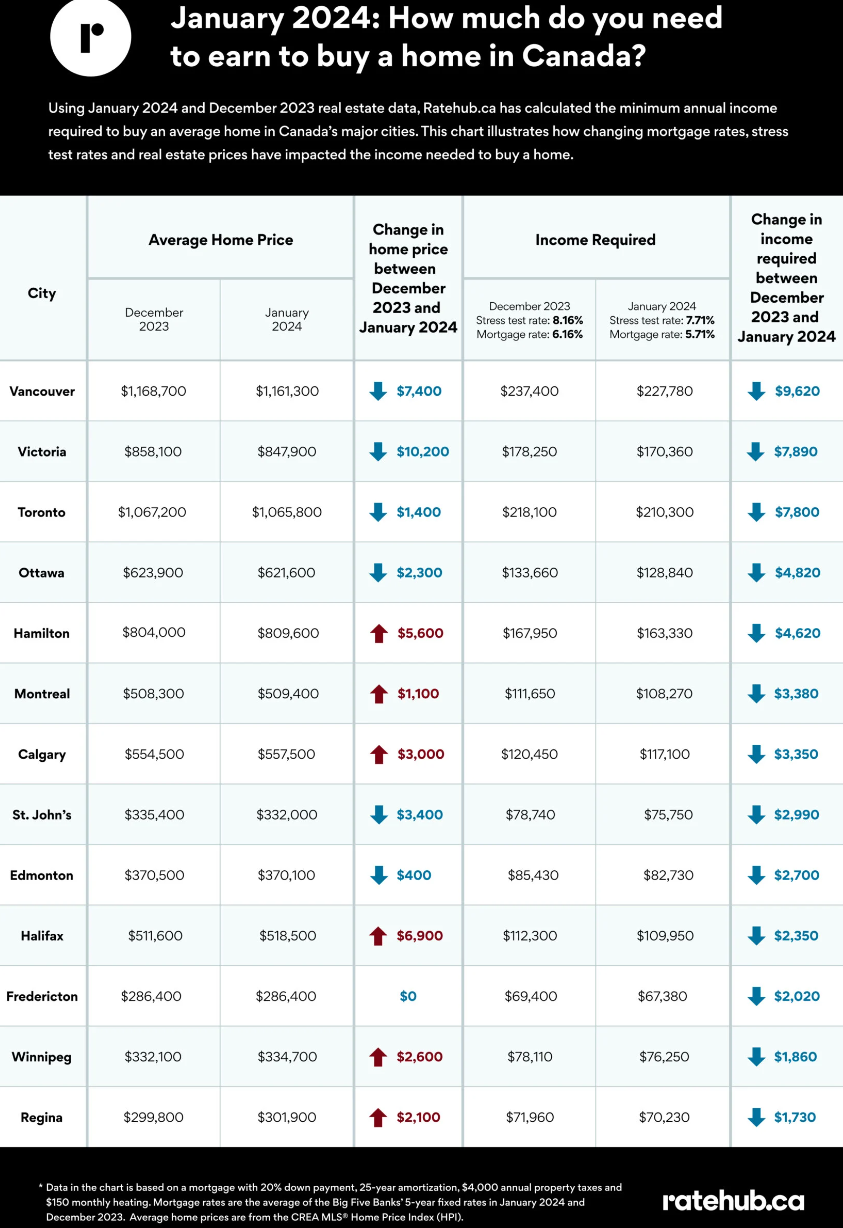The image size is (843, 1228).
Task: Click Fredericton's $0 price change value
Action: [x=408, y=996]
